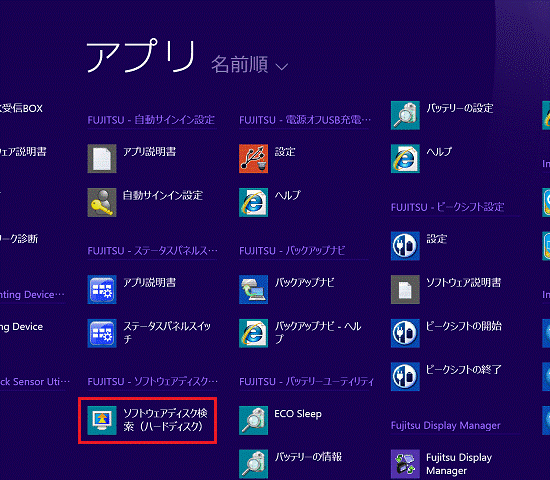Click the ピークシフトの開始 icon
Image resolution: width=550 pixels, height=480 pixels.
(x=405, y=333)
